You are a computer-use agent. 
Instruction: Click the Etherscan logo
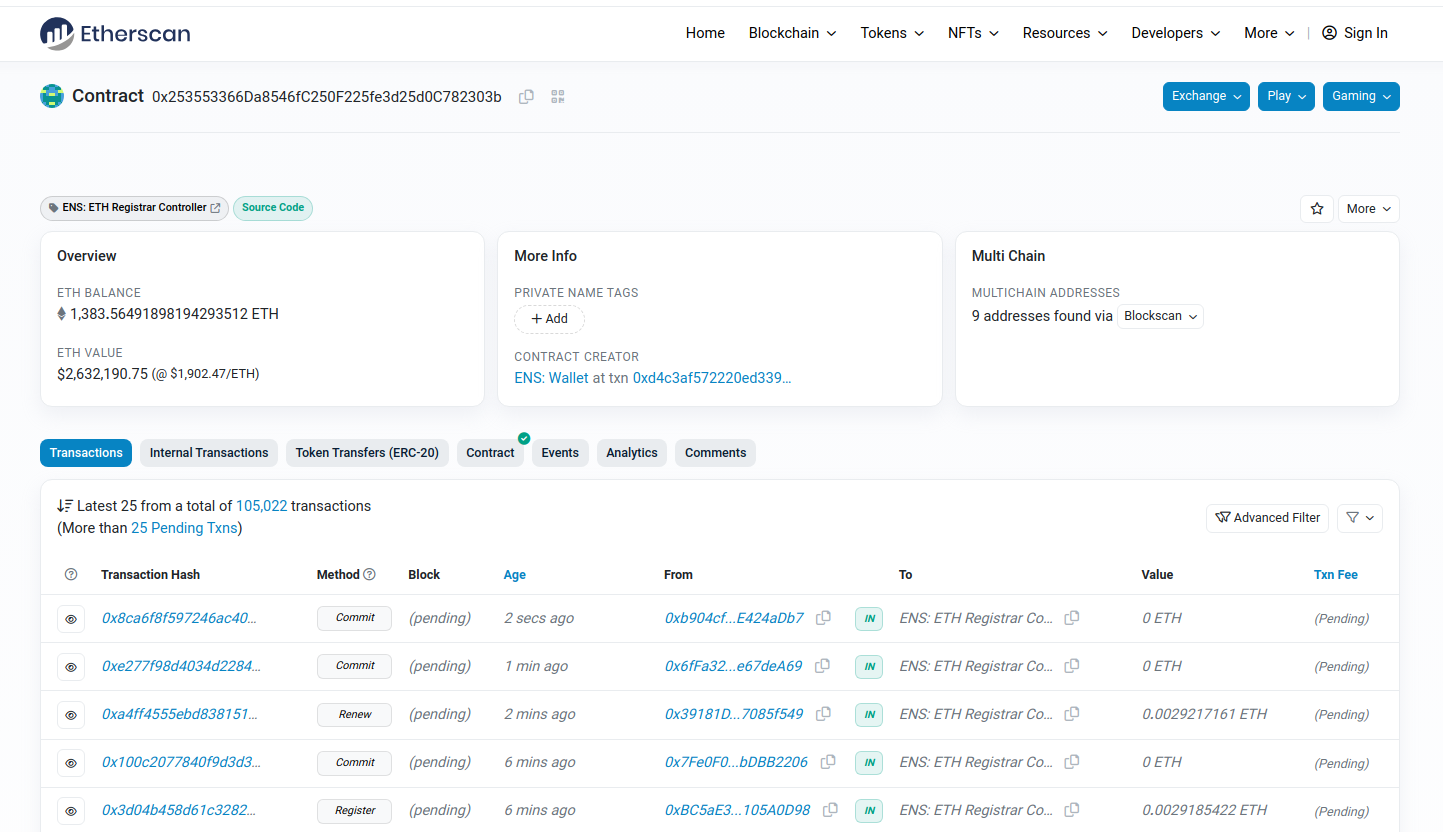click(x=115, y=33)
